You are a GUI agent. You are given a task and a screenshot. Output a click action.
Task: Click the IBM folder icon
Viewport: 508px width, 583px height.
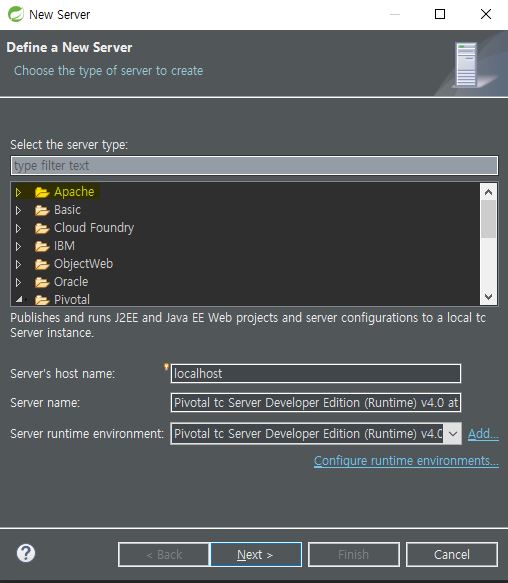point(42,246)
